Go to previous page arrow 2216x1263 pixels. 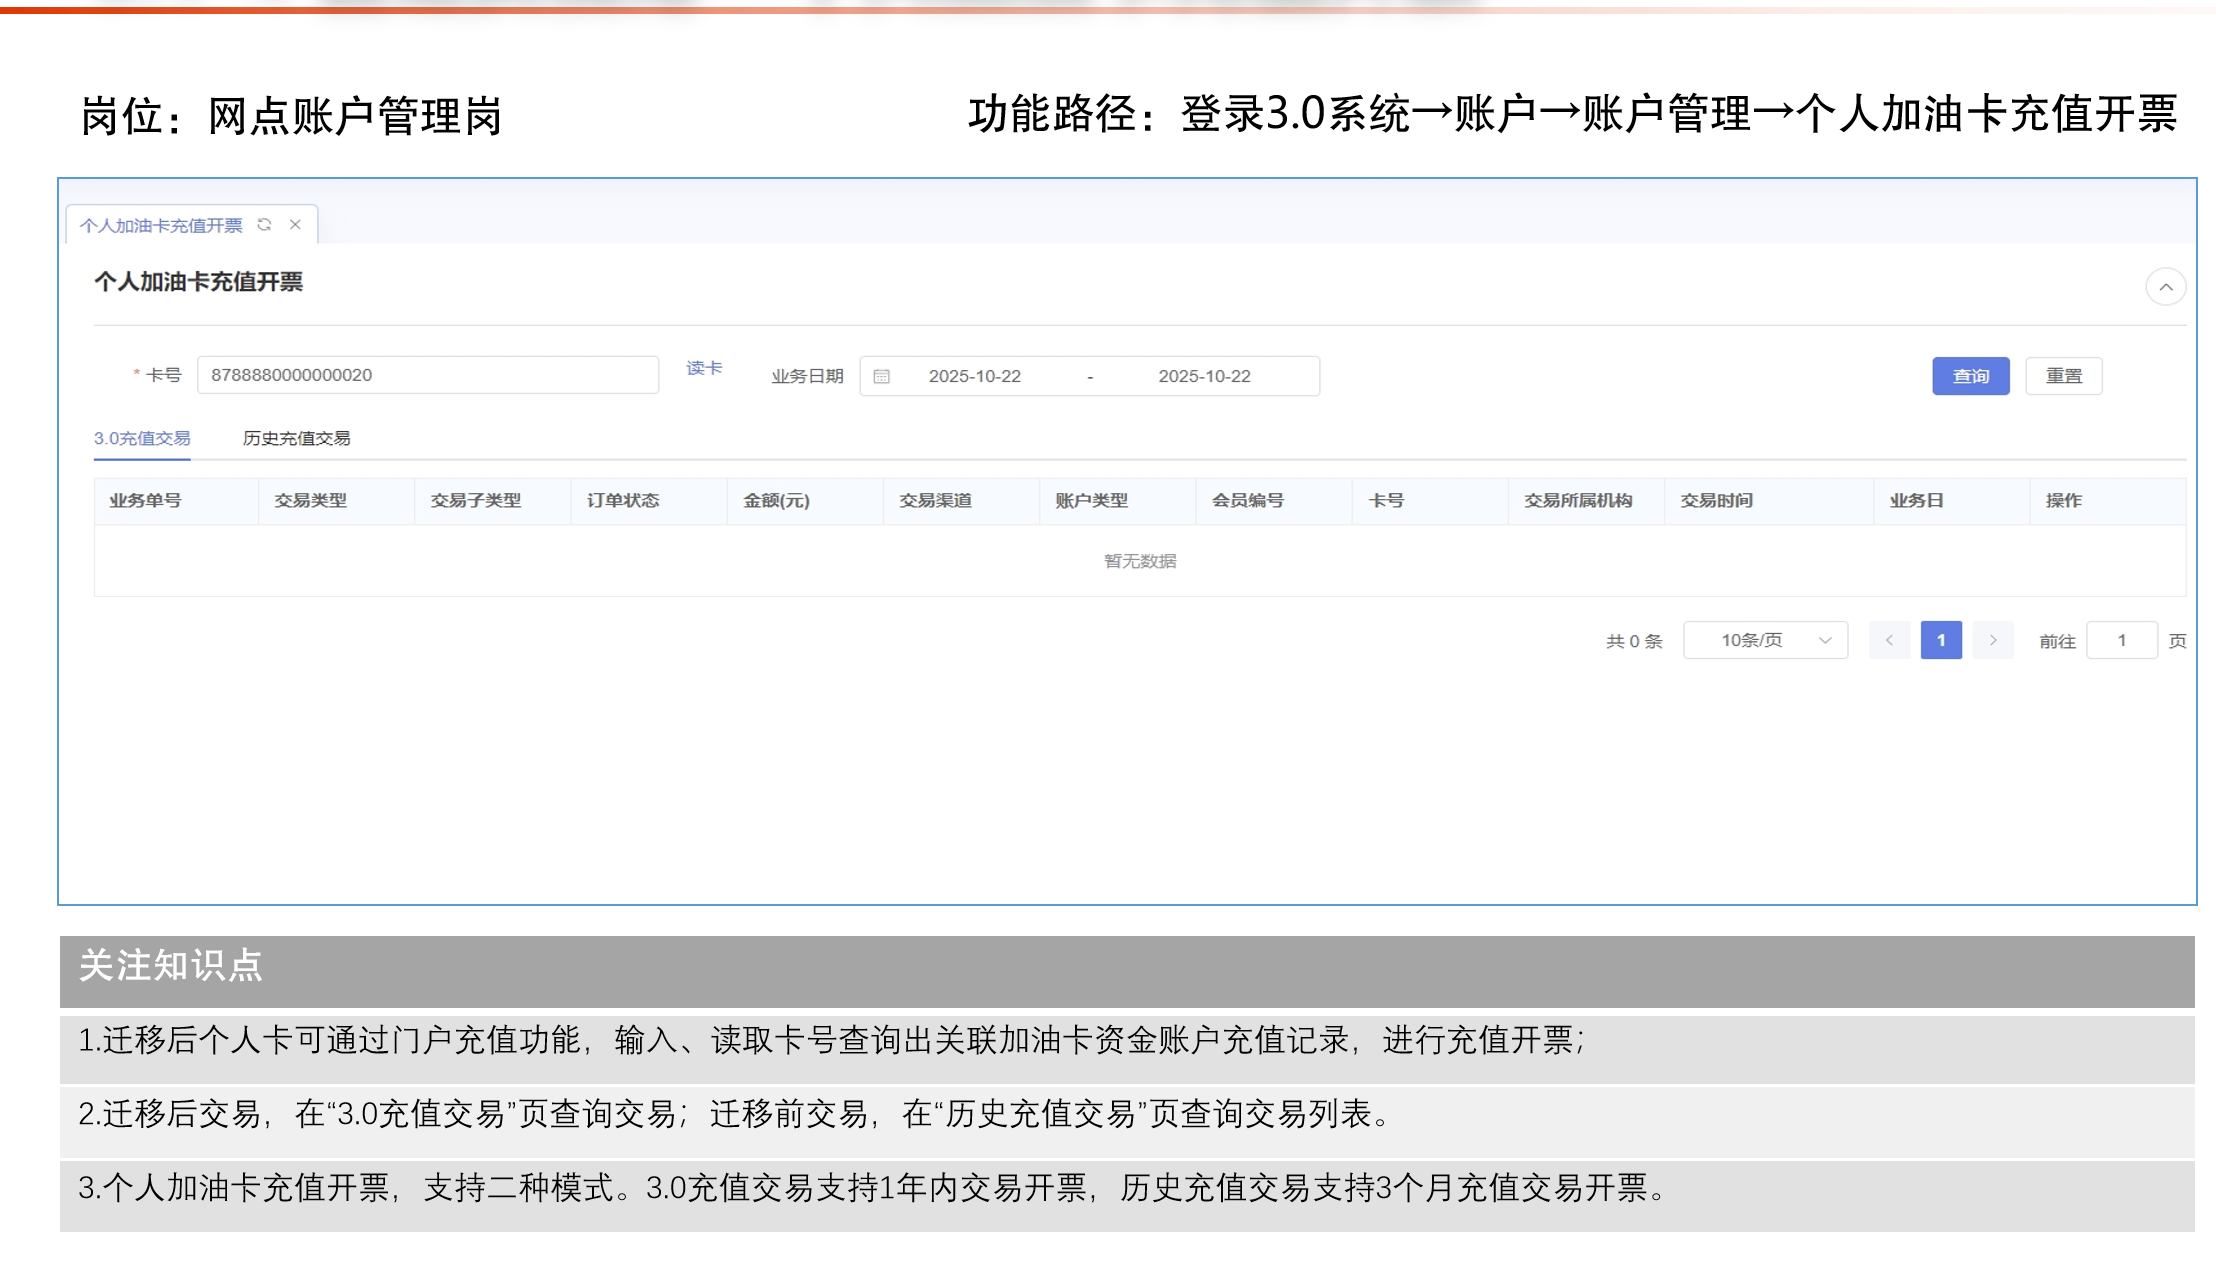[x=1889, y=640]
